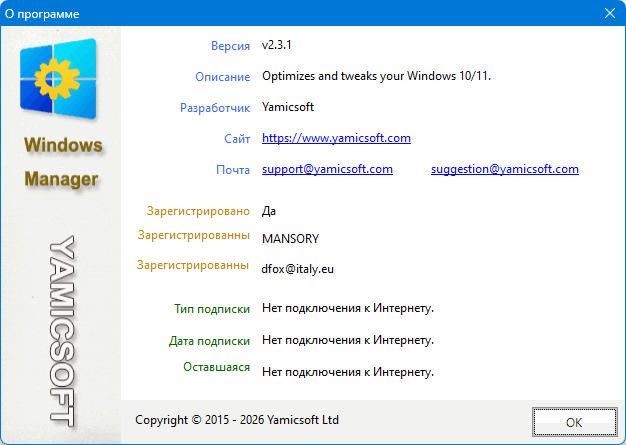Click the description text 'Optimizes and tweaks your Windows 10/11.'
The height and width of the screenshot is (445, 626).
pos(376,76)
